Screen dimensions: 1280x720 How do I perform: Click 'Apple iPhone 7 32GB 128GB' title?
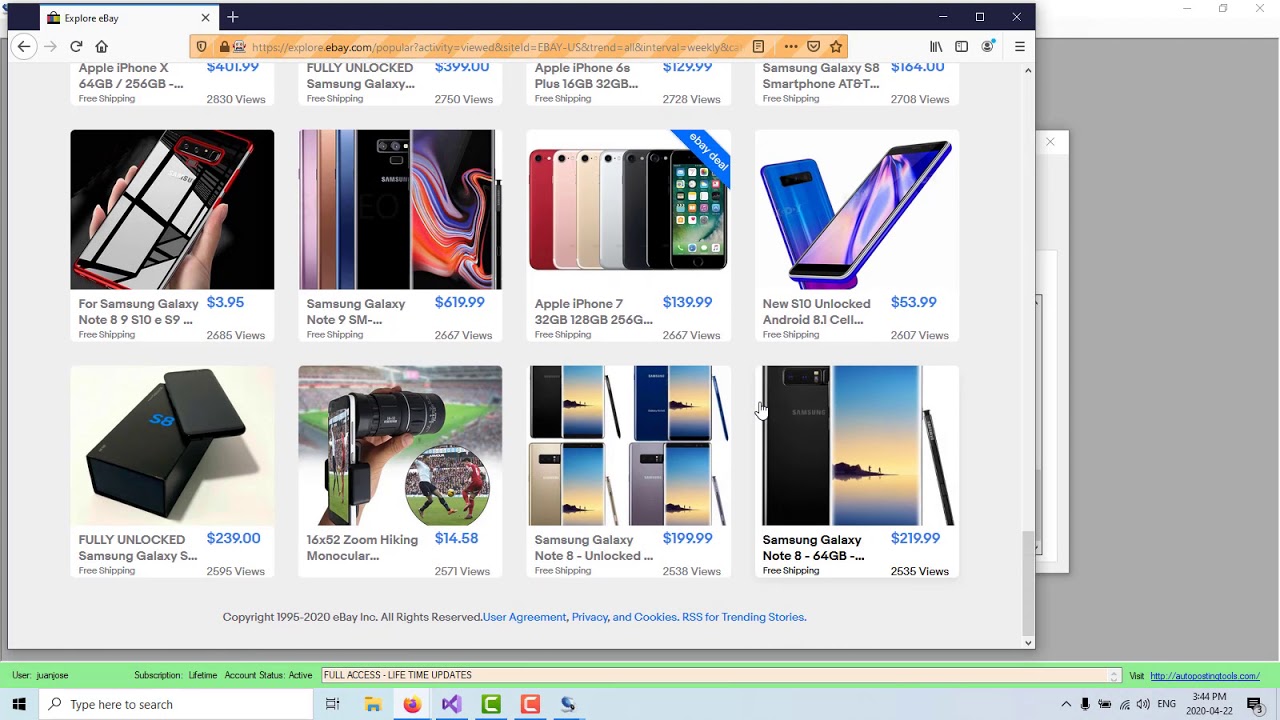click(x=594, y=312)
